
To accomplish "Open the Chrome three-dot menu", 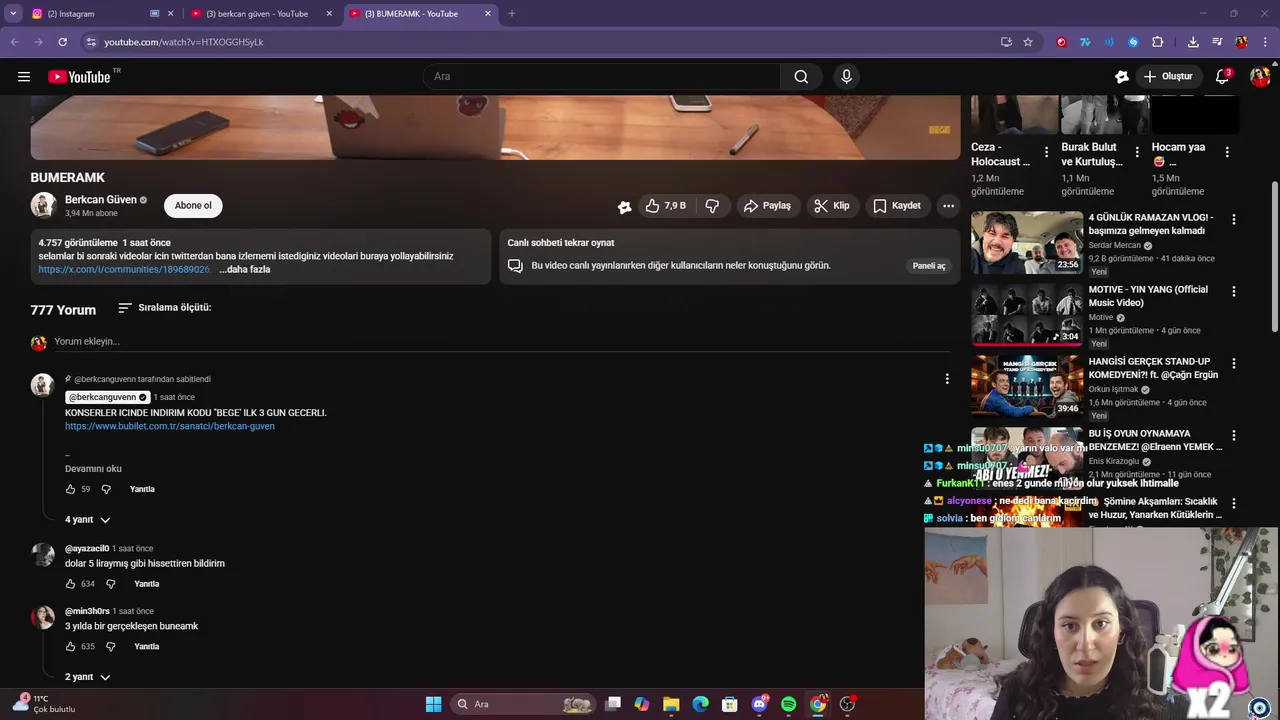I will click(1266, 42).
